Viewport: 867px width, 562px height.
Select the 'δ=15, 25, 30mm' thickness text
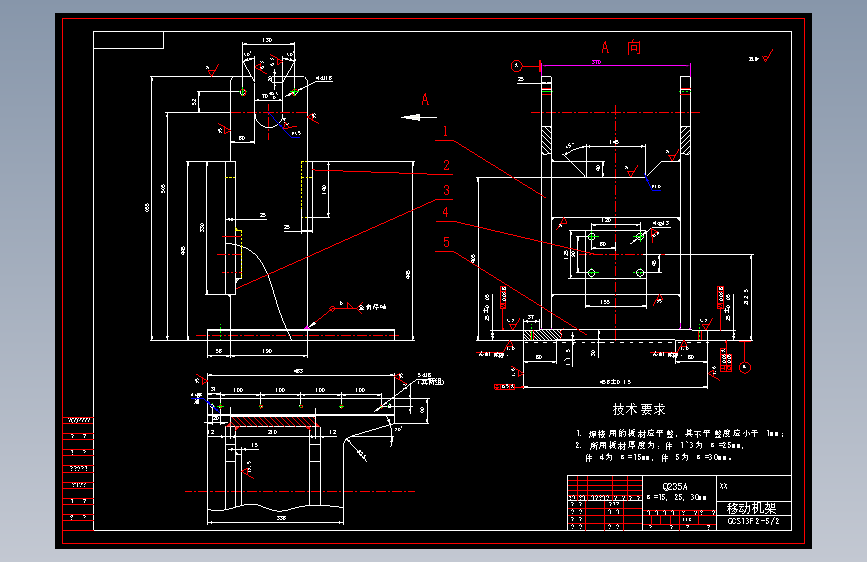pyautogui.click(x=676, y=497)
